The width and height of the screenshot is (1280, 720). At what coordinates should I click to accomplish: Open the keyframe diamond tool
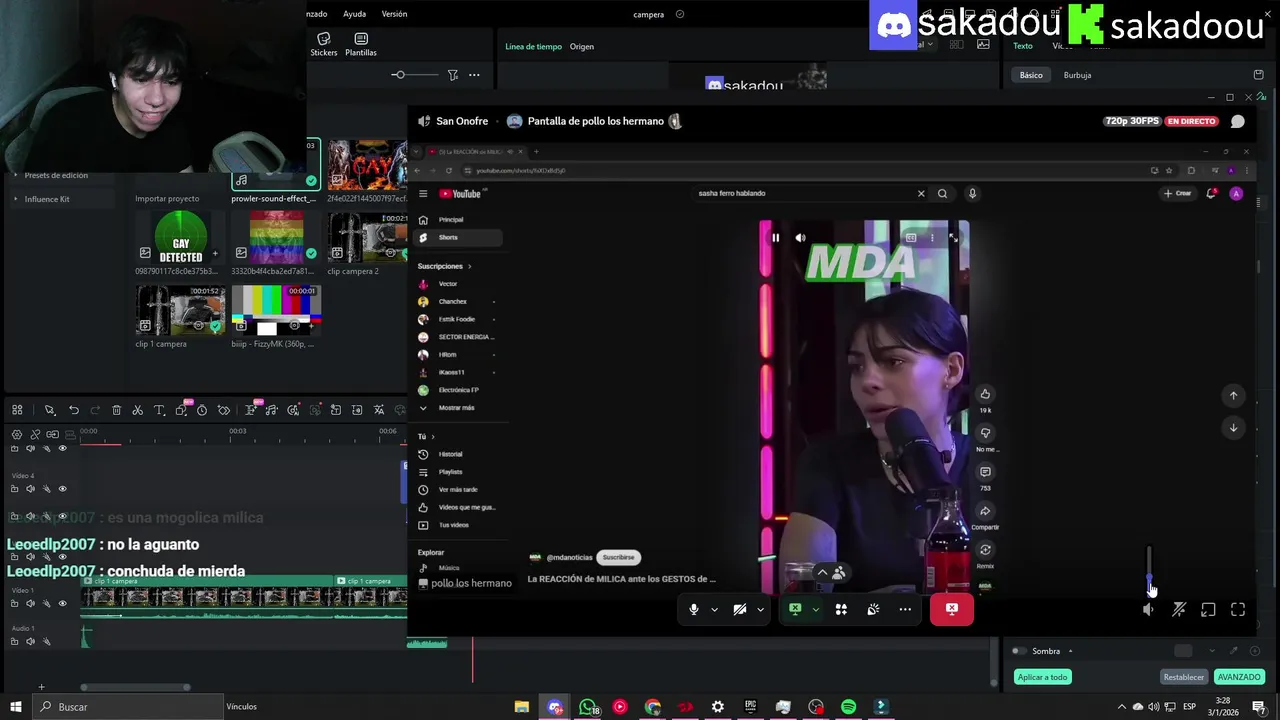point(224,410)
